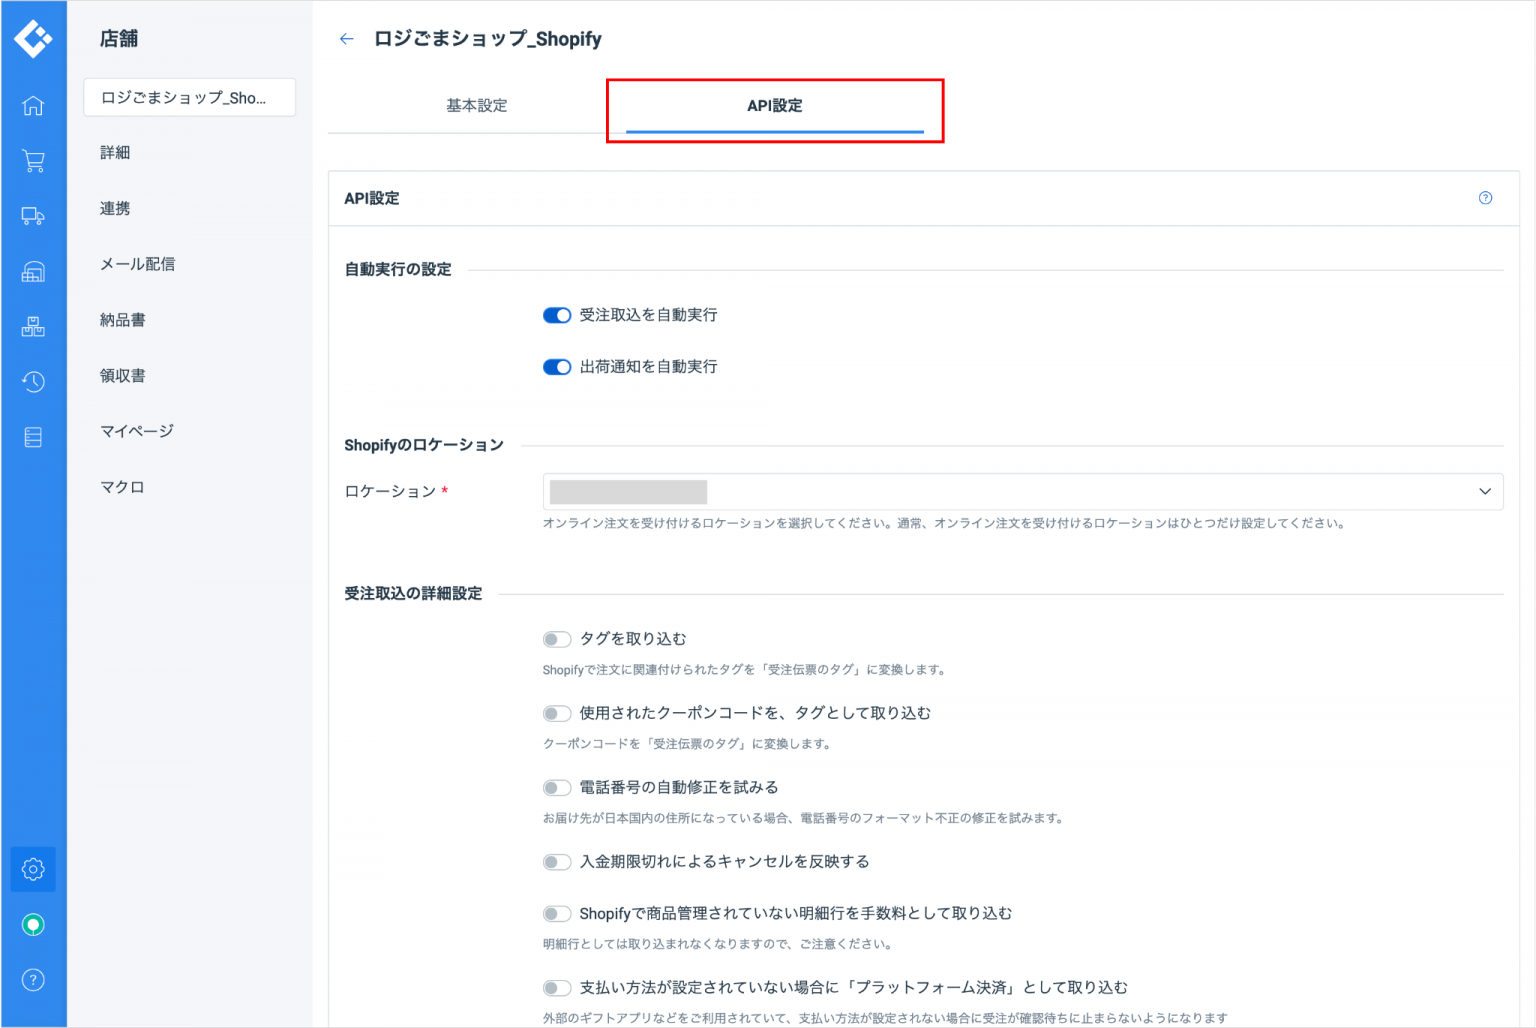The height and width of the screenshot is (1028, 1536).
Task: Open the ロジごまショップ_Sho... store selector
Action: (189, 98)
